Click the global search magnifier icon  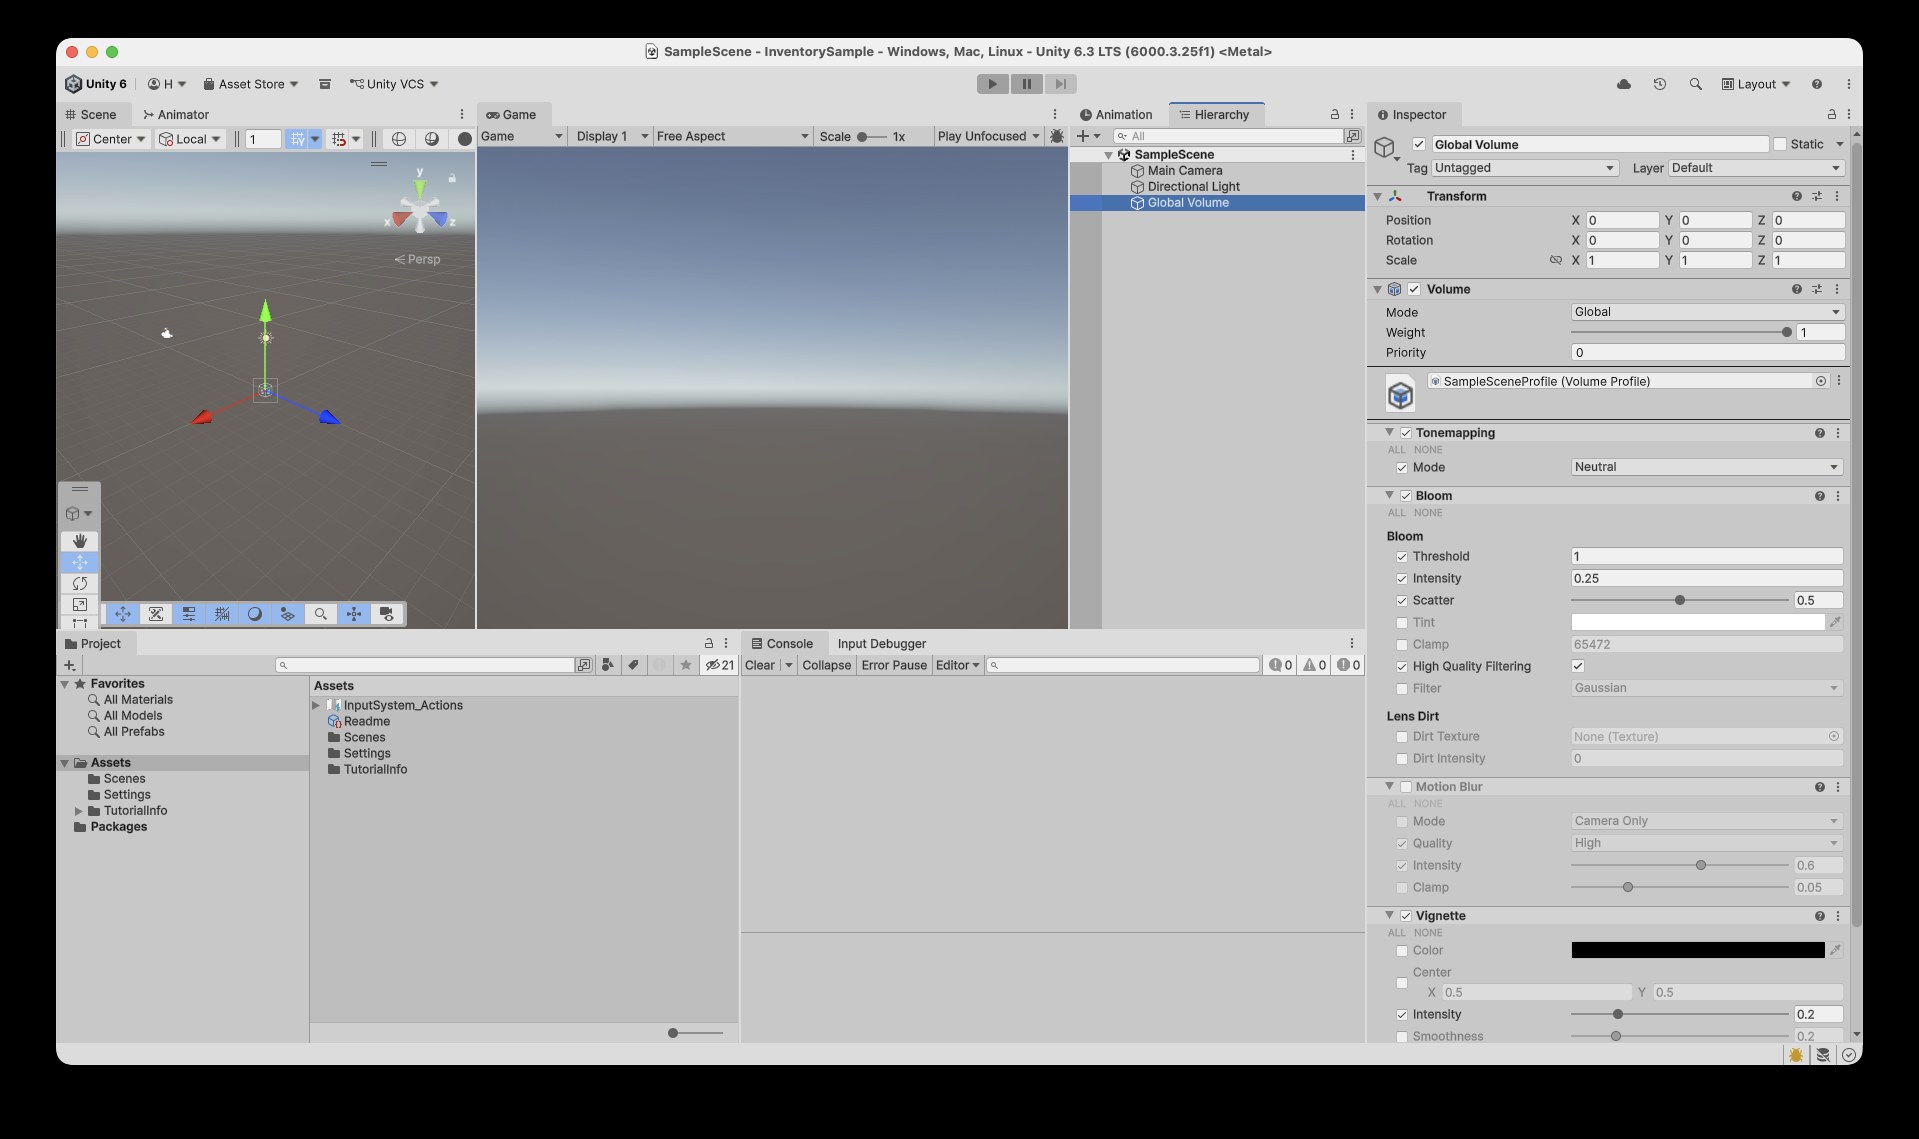(1695, 84)
